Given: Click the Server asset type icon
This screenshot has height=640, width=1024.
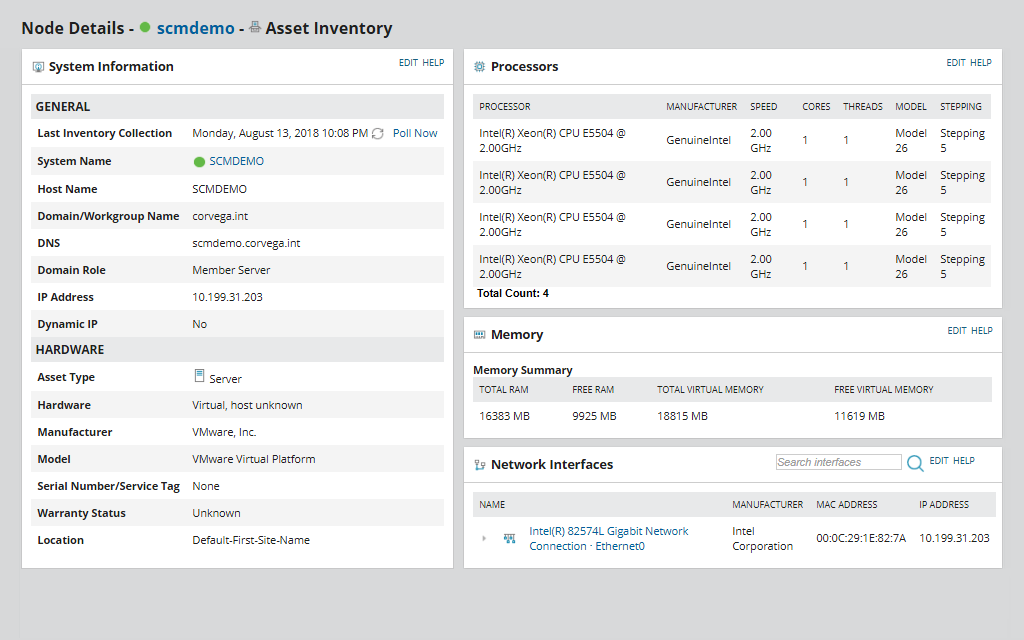Looking at the screenshot, I should 199,376.
